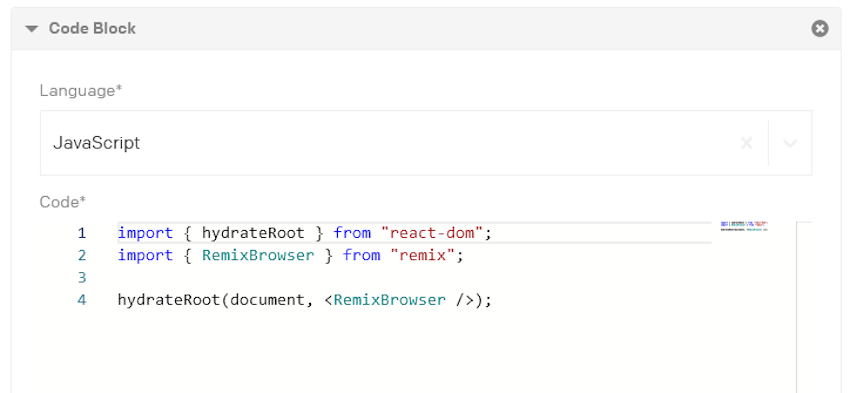850x393 pixels.
Task: Place cursor in the "remix" string
Action: pyautogui.click(x=422, y=255)
